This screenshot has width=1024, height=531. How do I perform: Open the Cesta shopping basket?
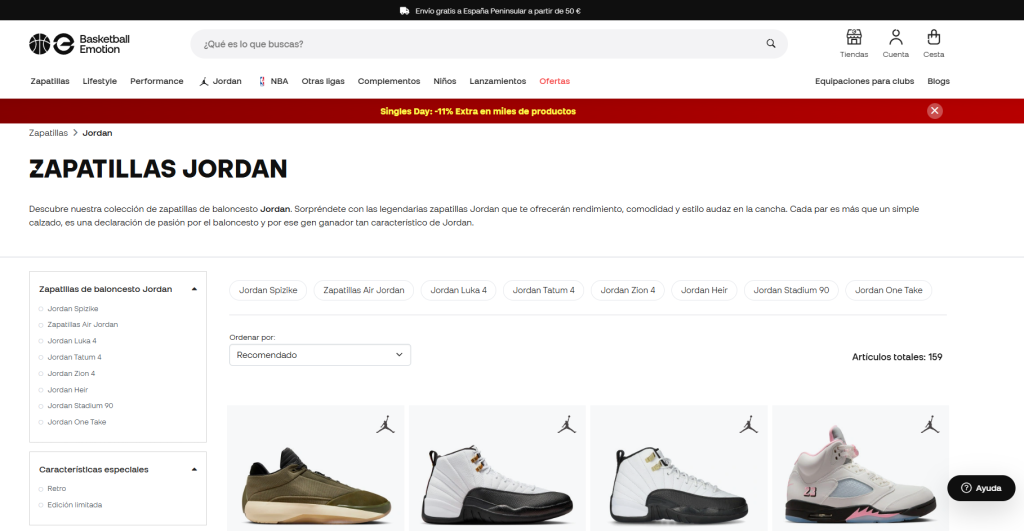[933, 43]
